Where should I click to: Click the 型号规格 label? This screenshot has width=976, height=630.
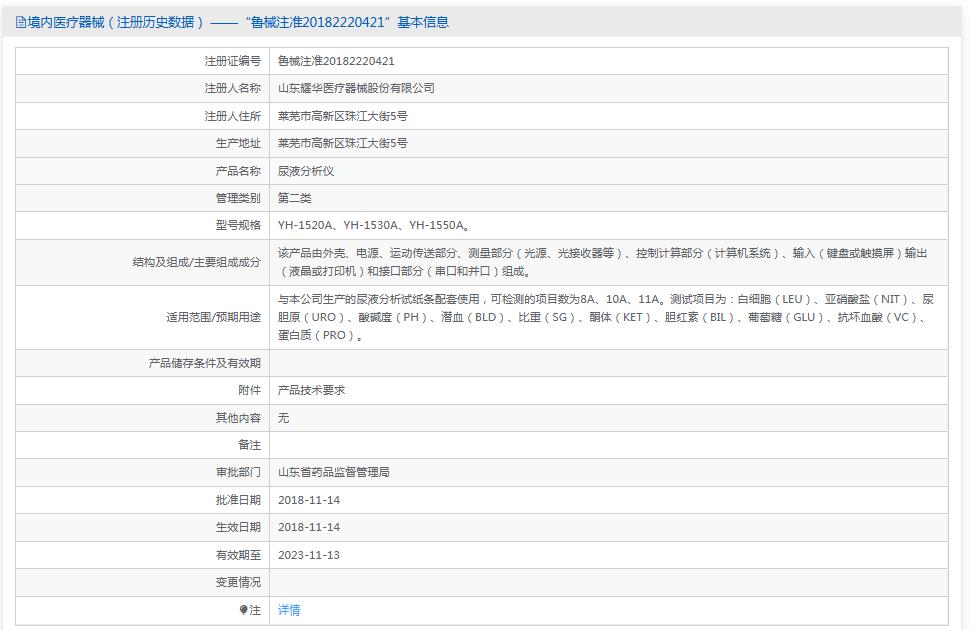click(x=238, y=225)
